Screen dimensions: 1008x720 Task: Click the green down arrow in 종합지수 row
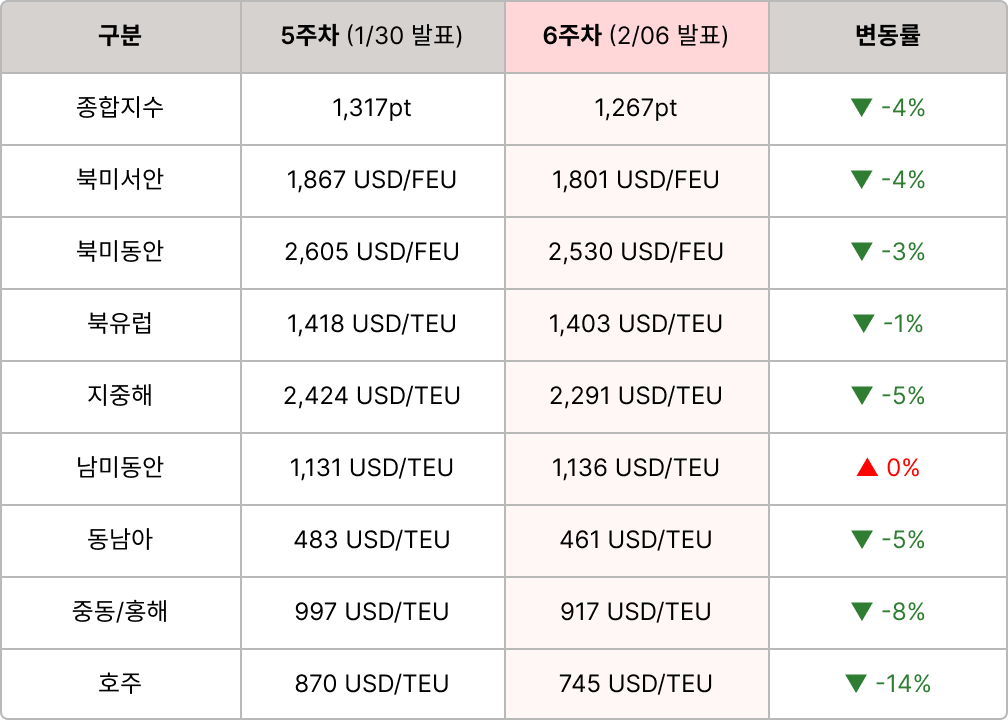pos(861,108)
